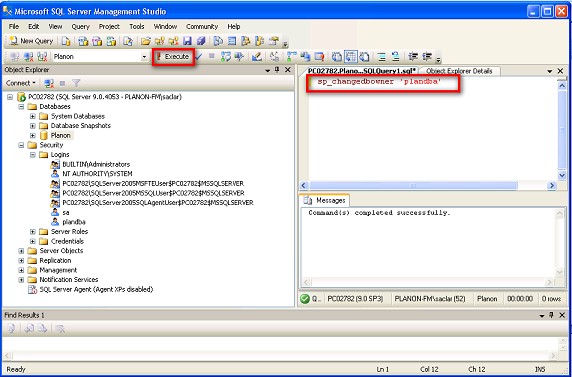Image resolution: width=572 pixels, height=377 pixels.
Task: Open the active files dropdown arrow
Action: [550, 71]
